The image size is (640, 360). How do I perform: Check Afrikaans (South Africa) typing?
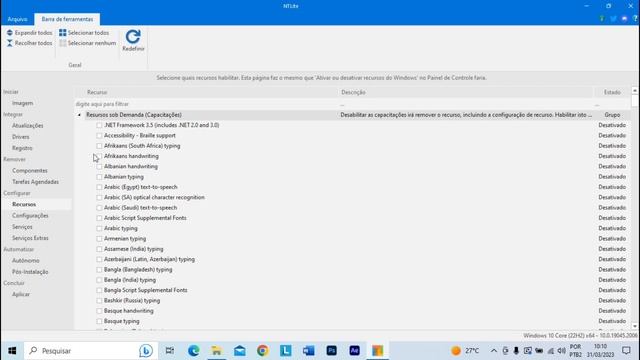click(x=99, y=146)
